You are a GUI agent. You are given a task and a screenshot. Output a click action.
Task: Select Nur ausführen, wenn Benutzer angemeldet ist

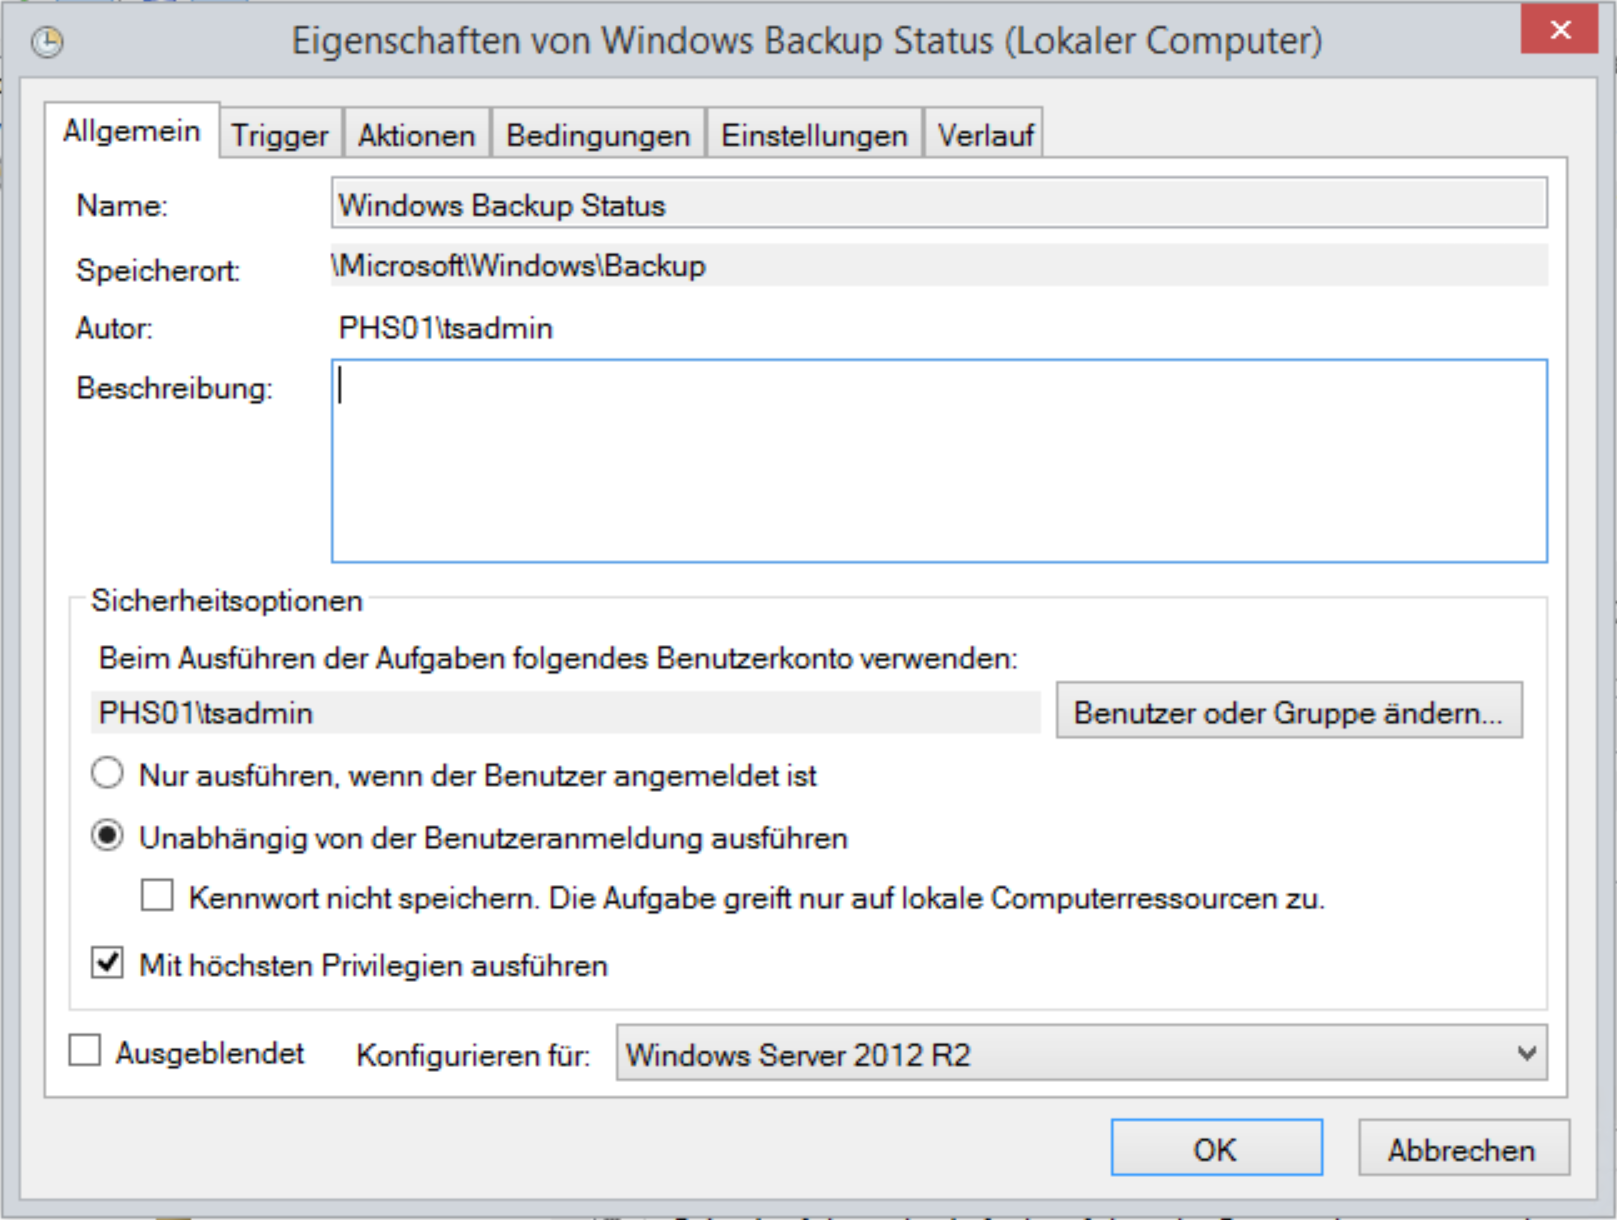[x=107, y=774]
